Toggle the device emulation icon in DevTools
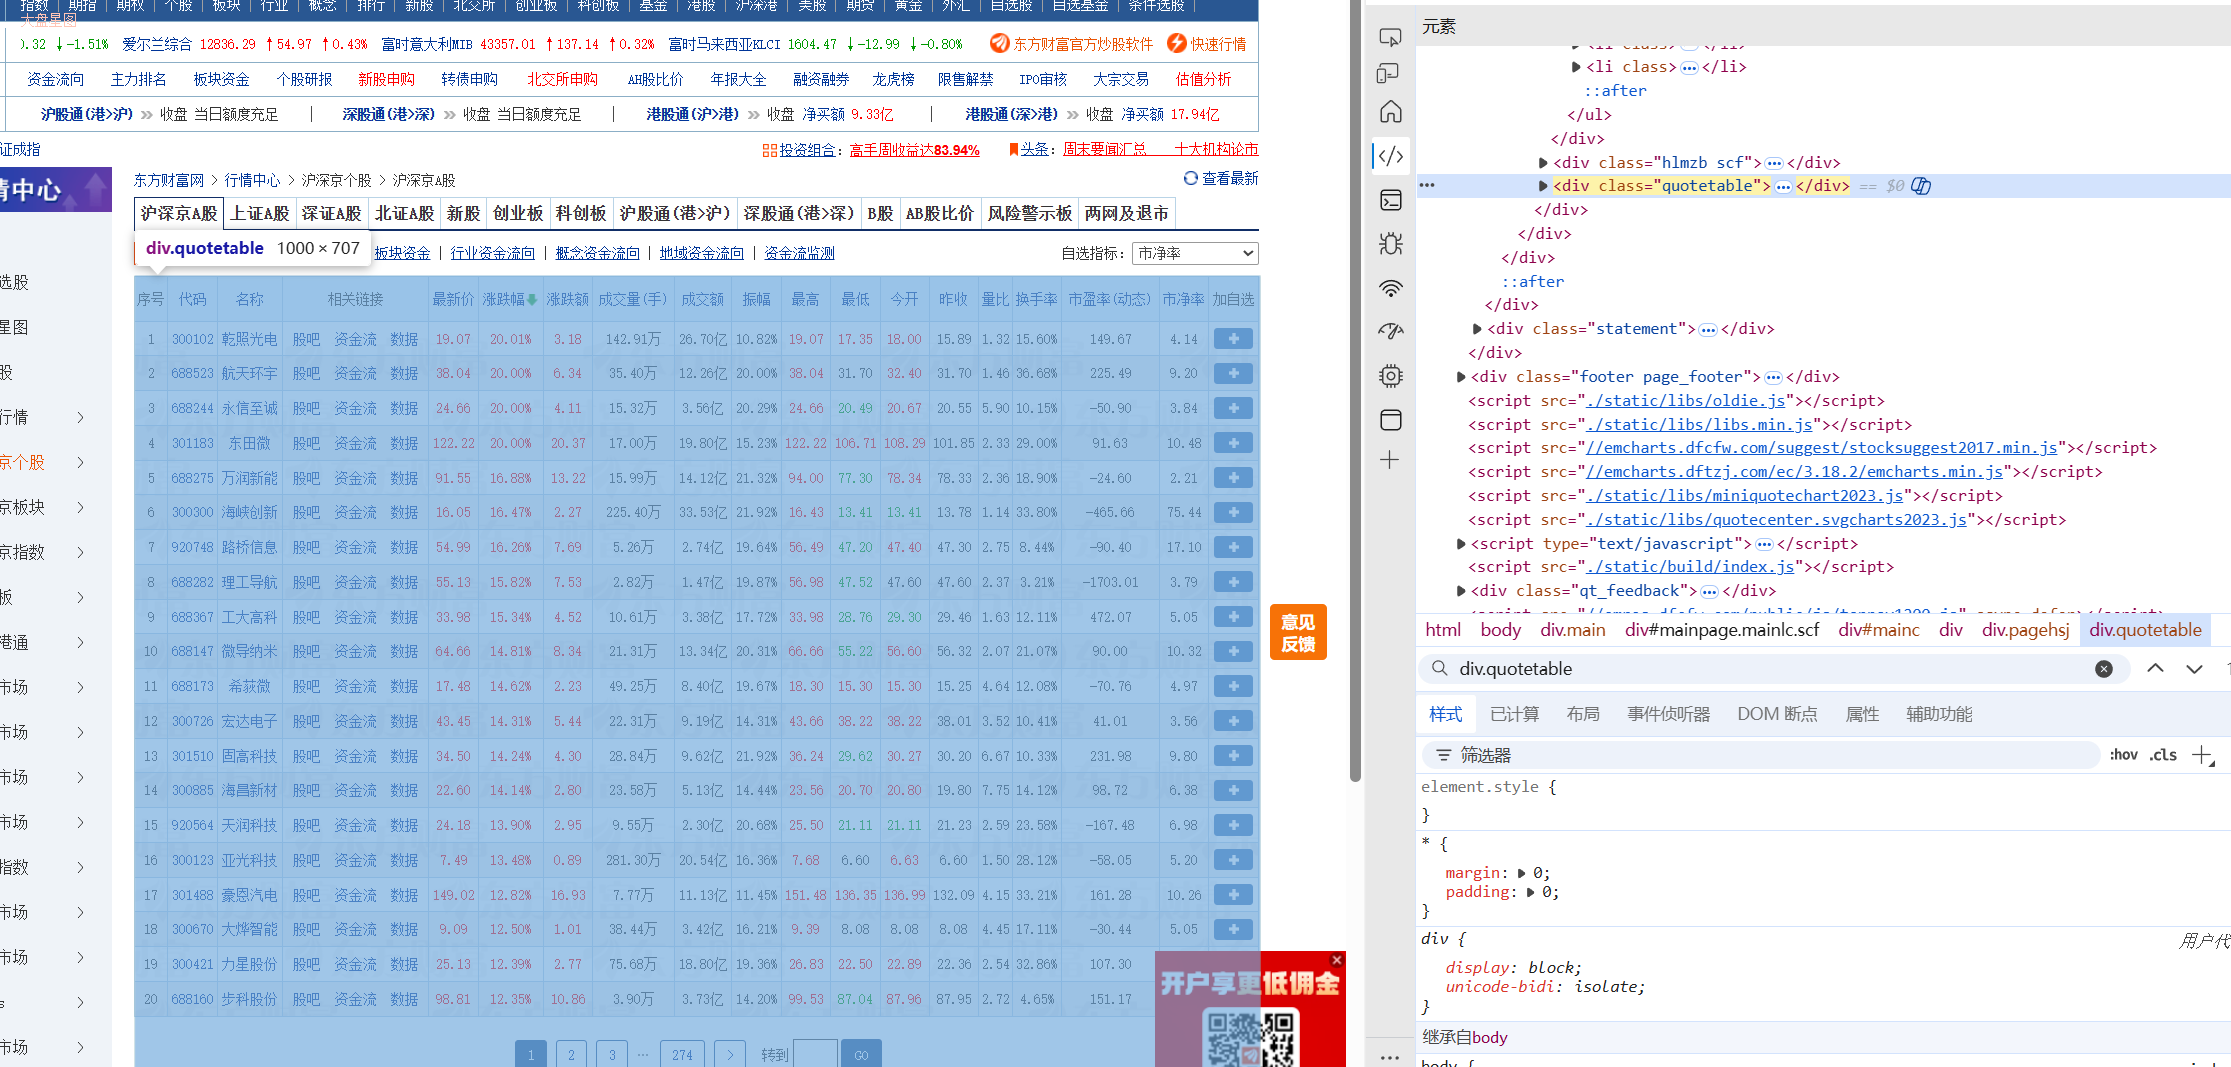Viewport: 2231px width, 1067px height. 1388,73
